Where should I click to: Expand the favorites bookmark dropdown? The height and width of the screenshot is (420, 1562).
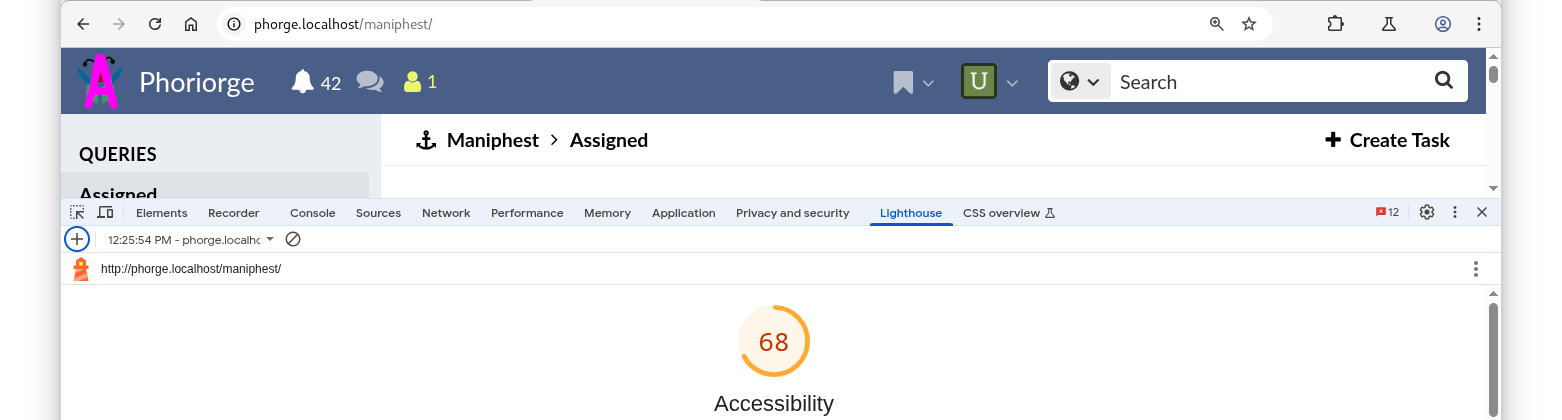click(x=914, y=82)
